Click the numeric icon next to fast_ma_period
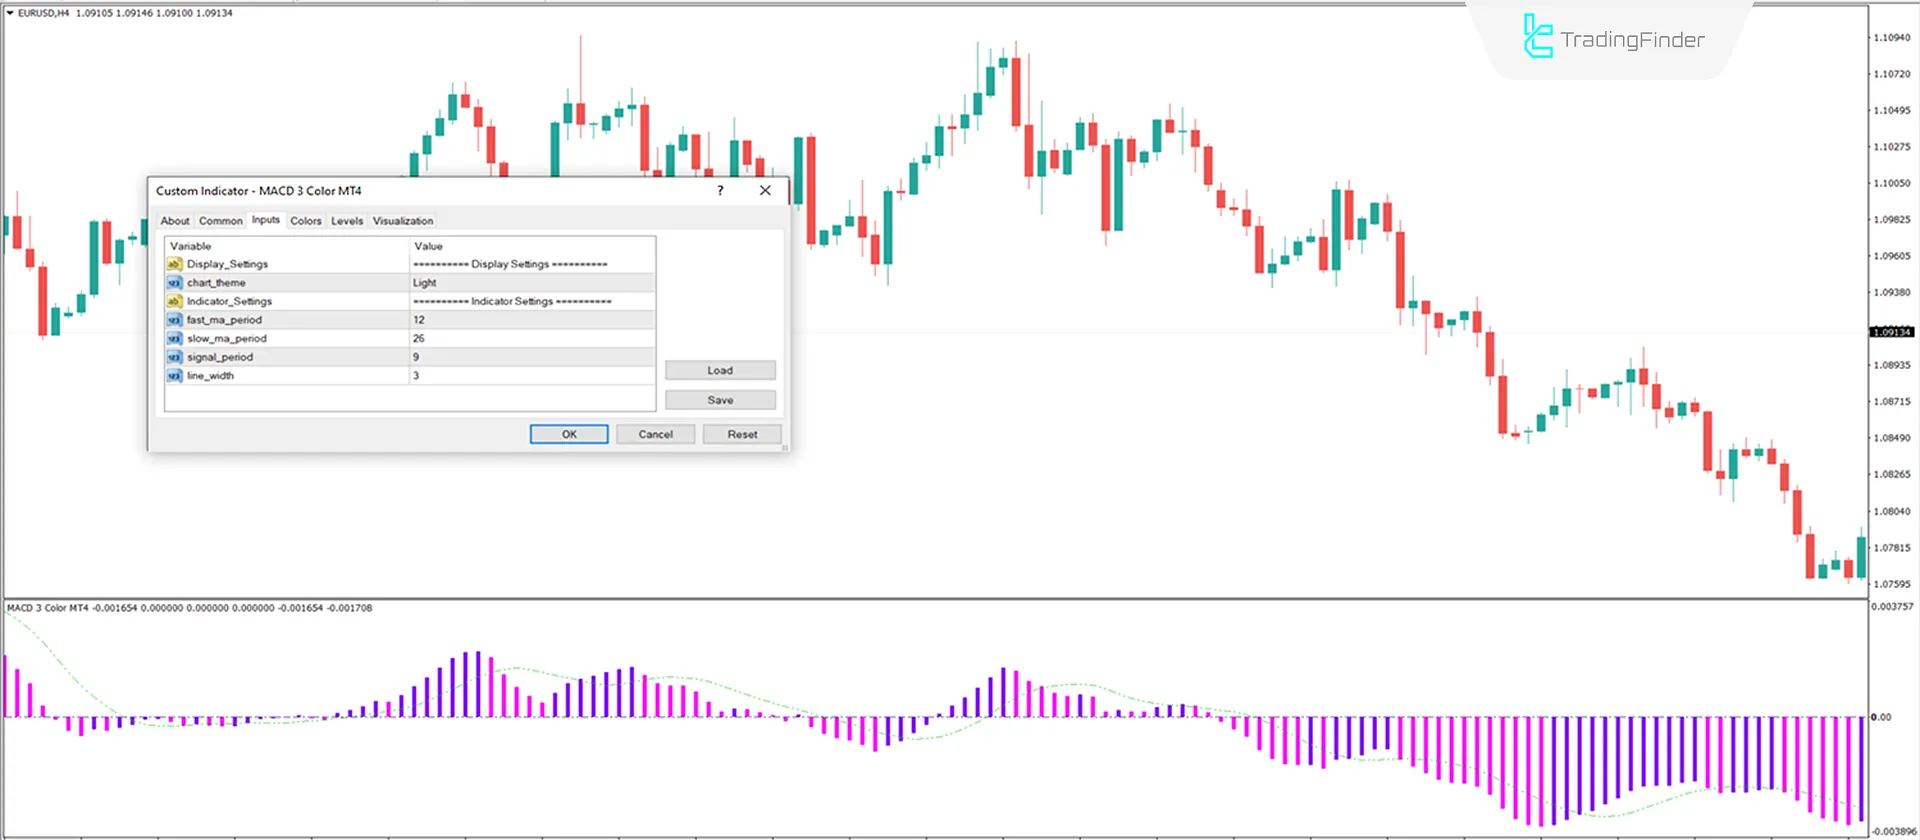The width and height of the screenshot is (1920, 840). tap(174, 320)
